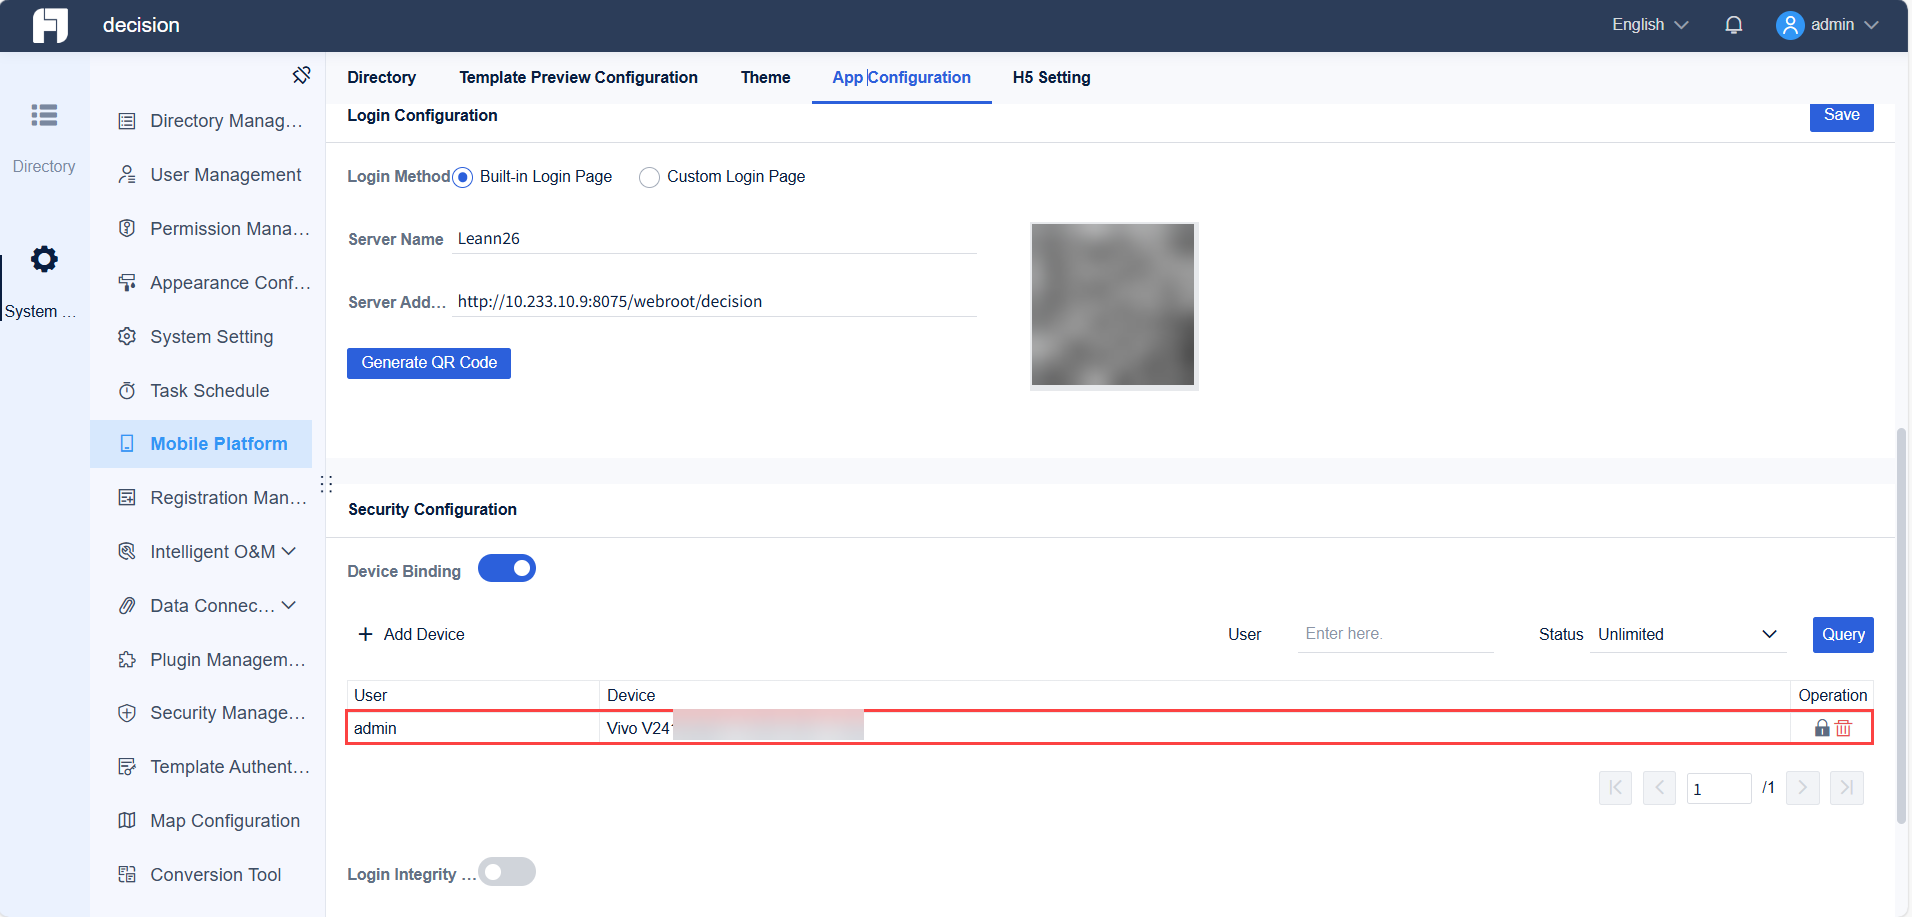Click the Intelligent O&M icon
The height and width of the screenshot is (917, 1912).
[127, 552]
